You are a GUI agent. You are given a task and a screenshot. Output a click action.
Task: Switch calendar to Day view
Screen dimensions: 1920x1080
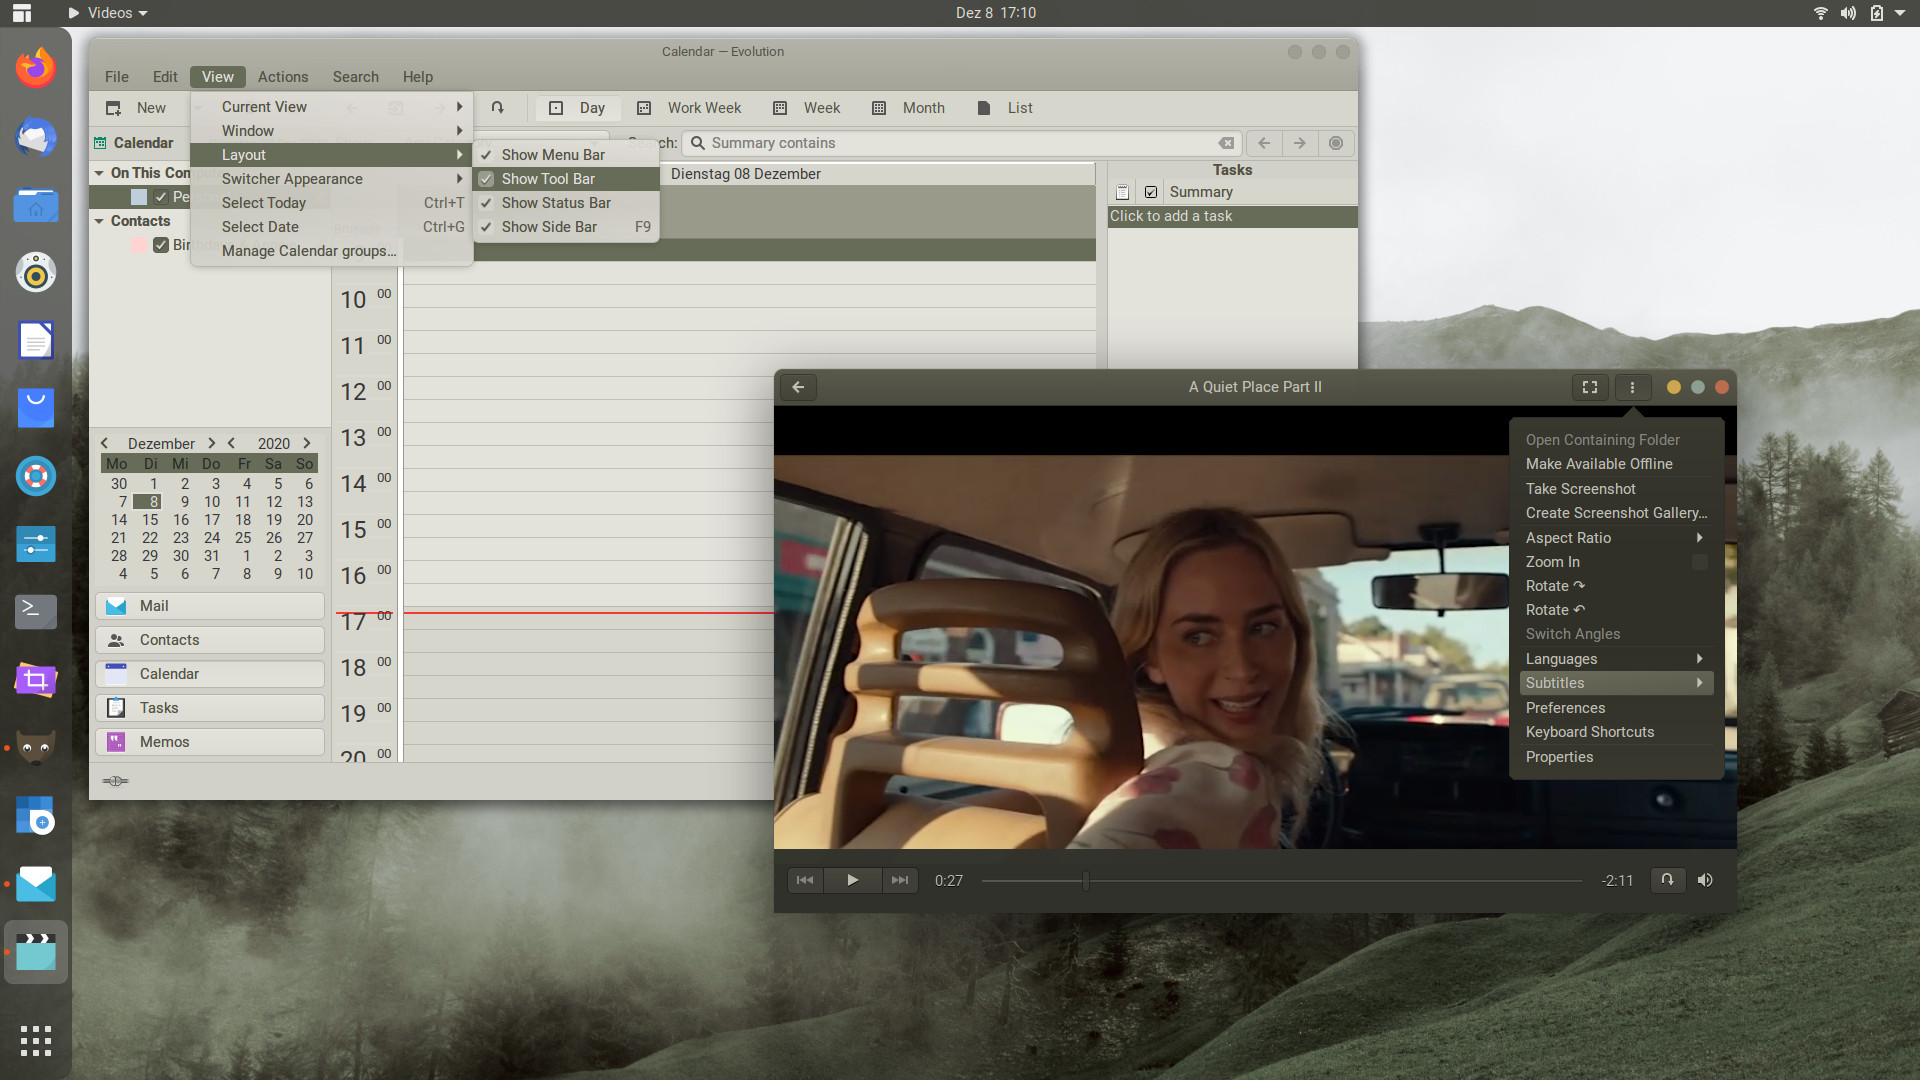click(578, 108)
